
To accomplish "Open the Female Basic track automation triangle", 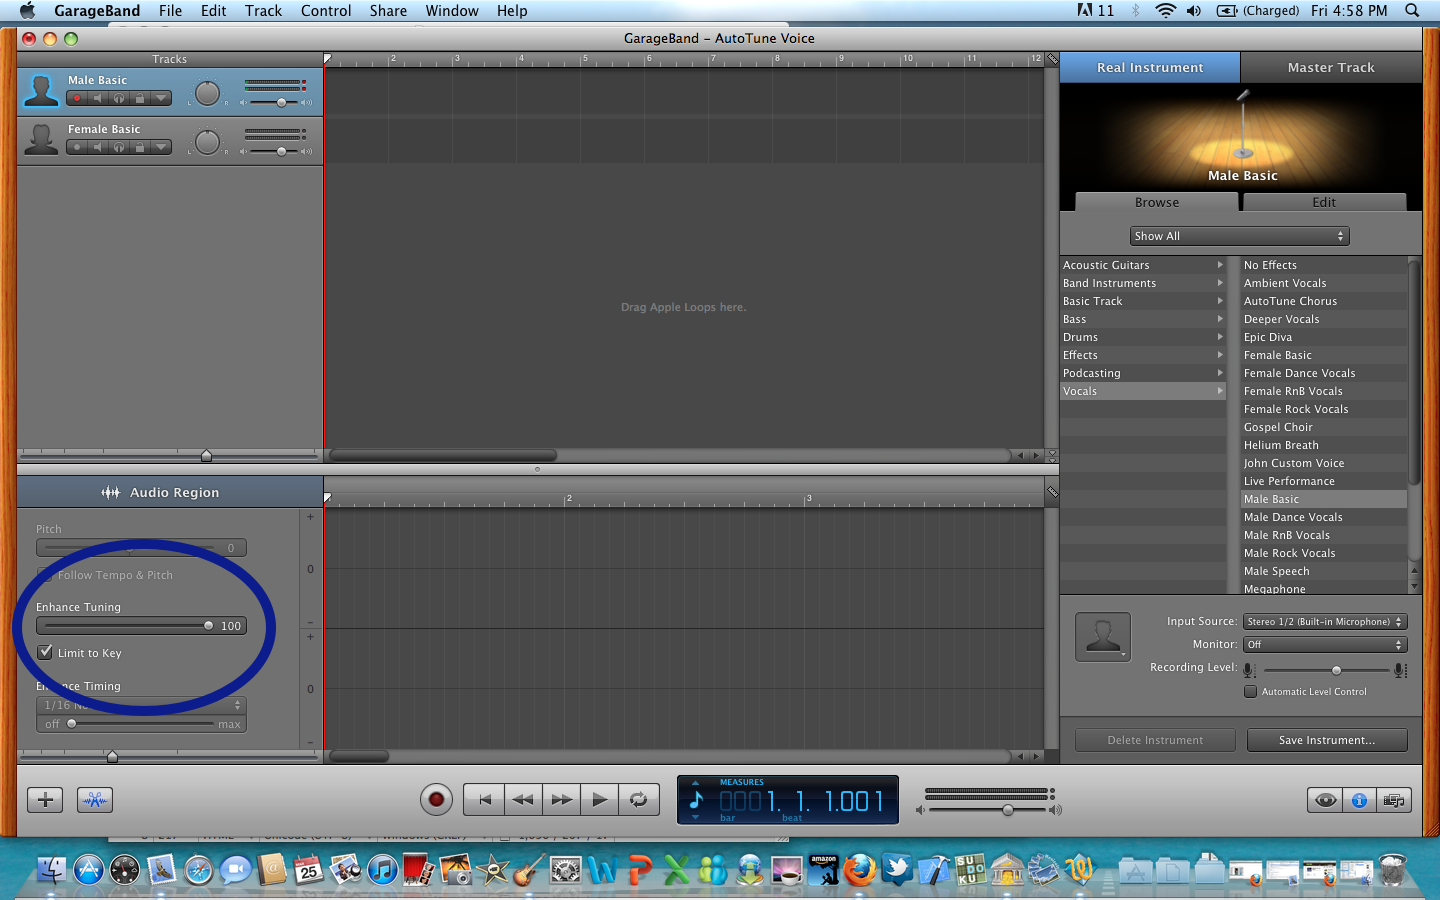I will (161, 147).
